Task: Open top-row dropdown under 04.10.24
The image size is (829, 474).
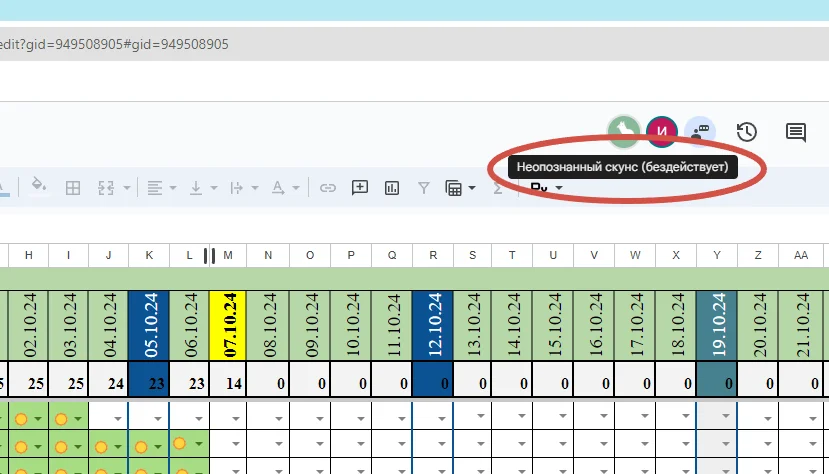Action: click(118, 419)
